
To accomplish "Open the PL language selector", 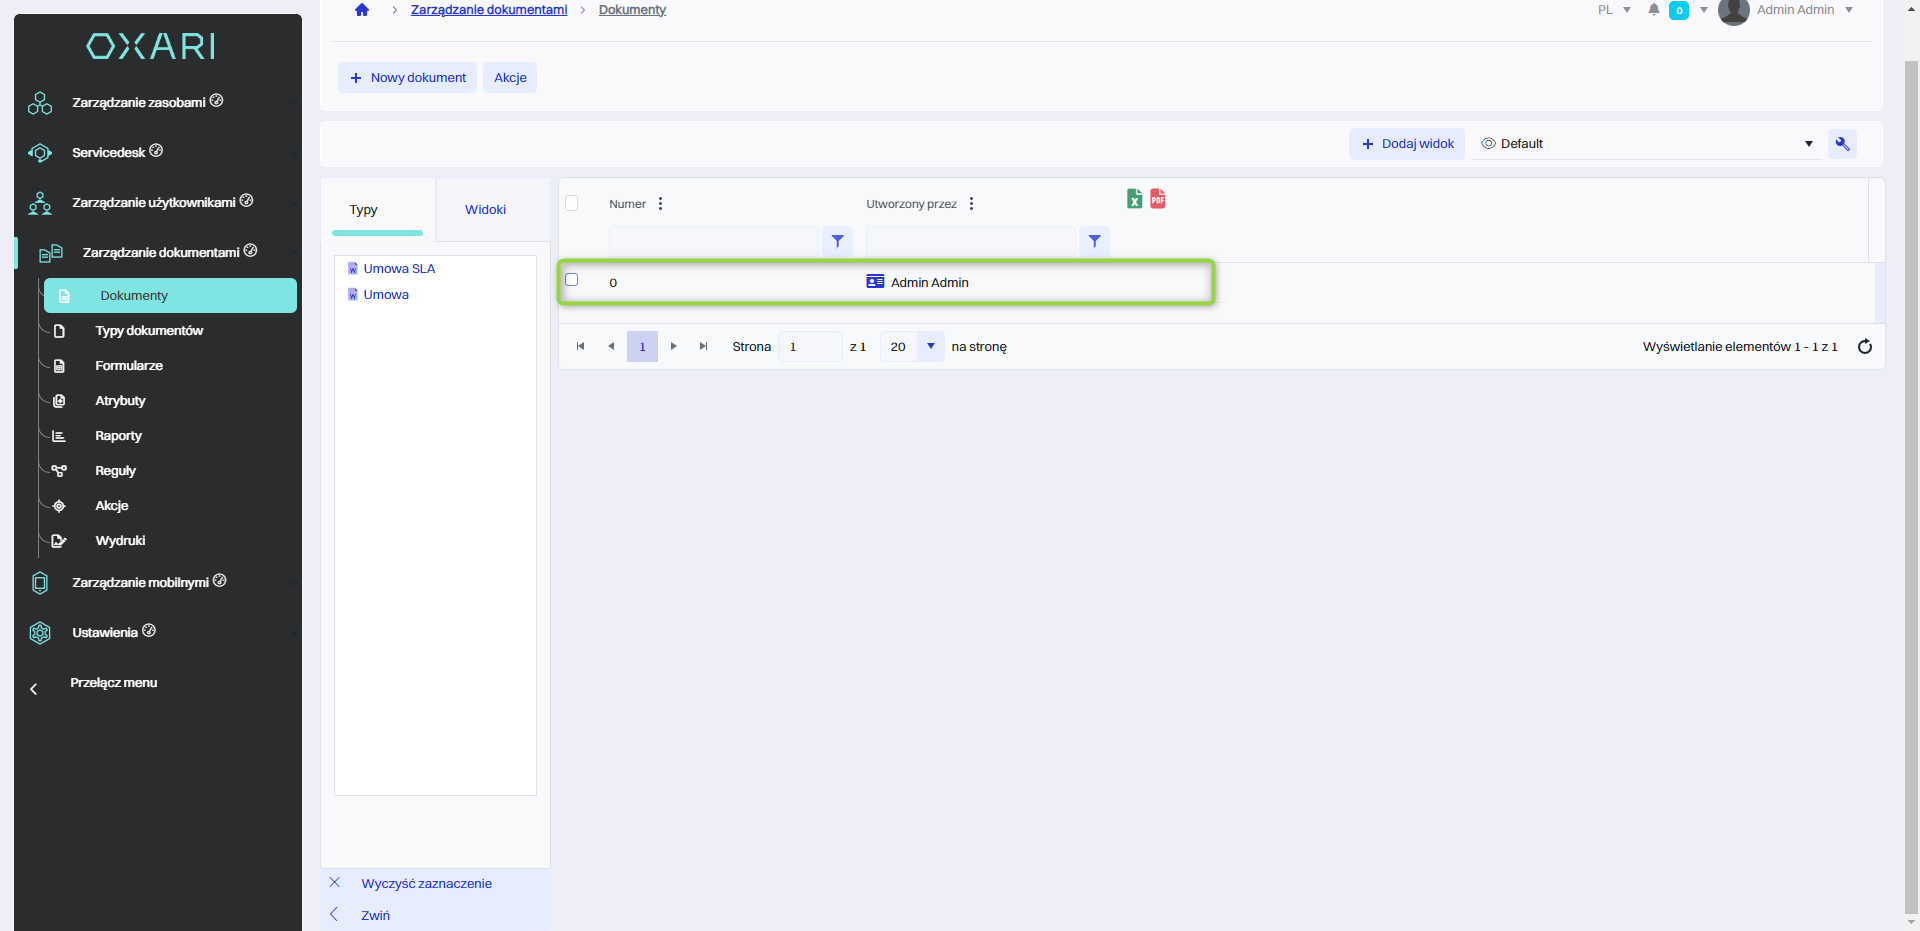I will point(1613,10).
